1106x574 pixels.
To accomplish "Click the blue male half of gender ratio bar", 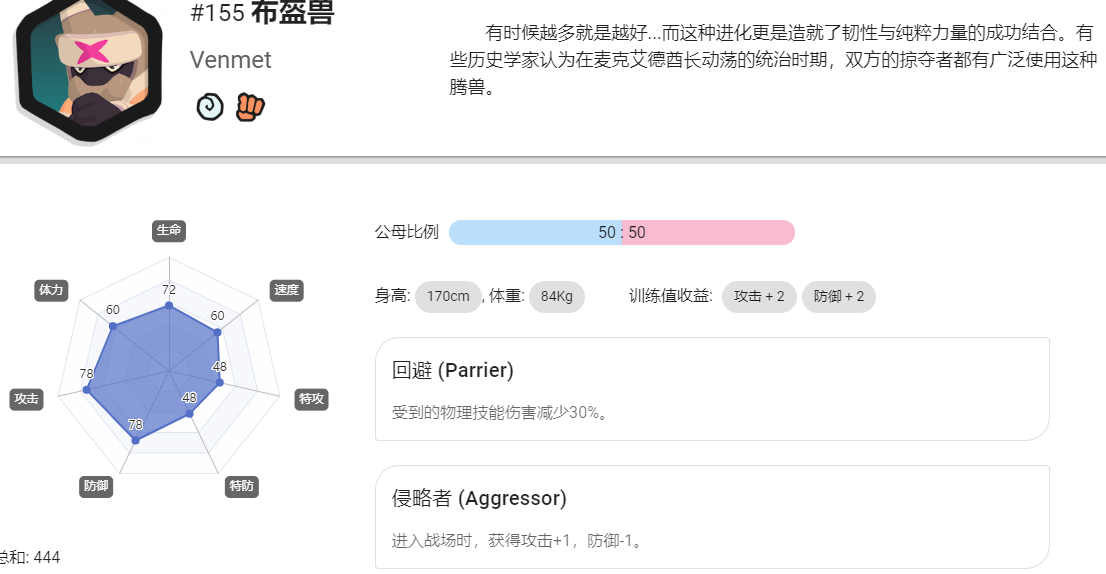I will [x=535, y=233].
